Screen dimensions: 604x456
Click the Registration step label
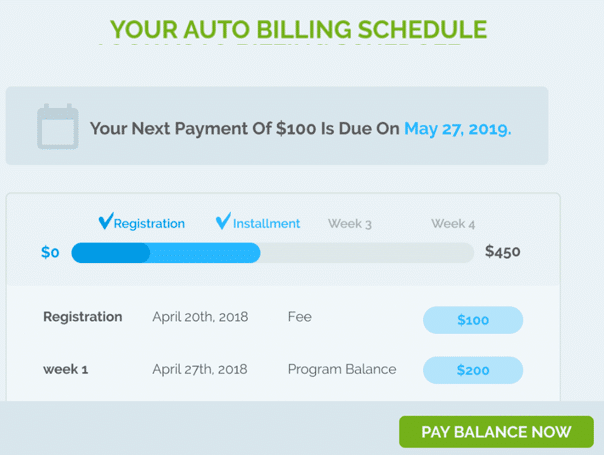pos(149,224)
